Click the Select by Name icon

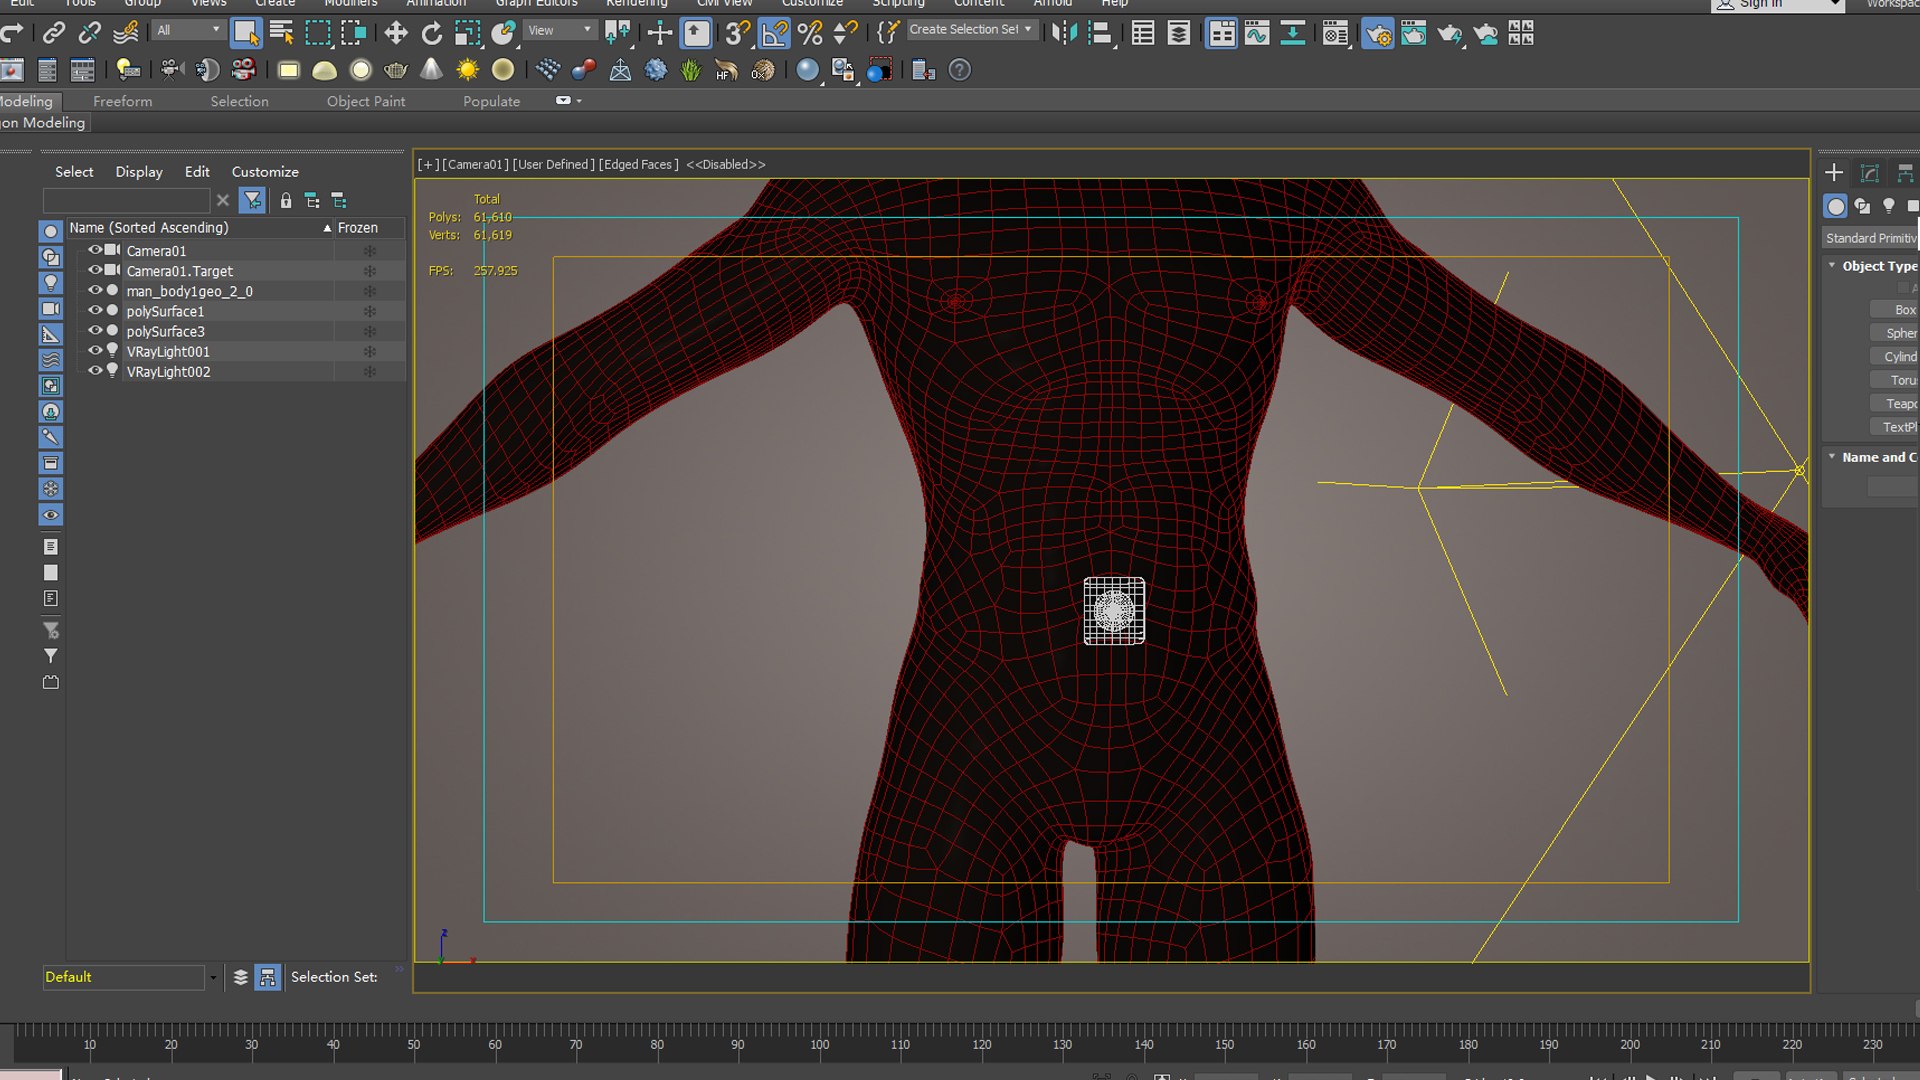pyautogui.click(x=282, y=33)
